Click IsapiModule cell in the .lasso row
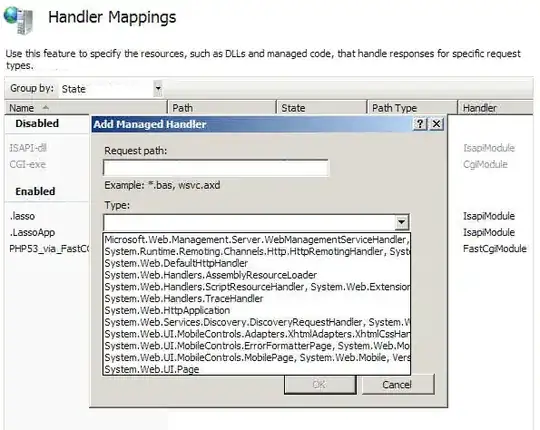 (489, 216)
